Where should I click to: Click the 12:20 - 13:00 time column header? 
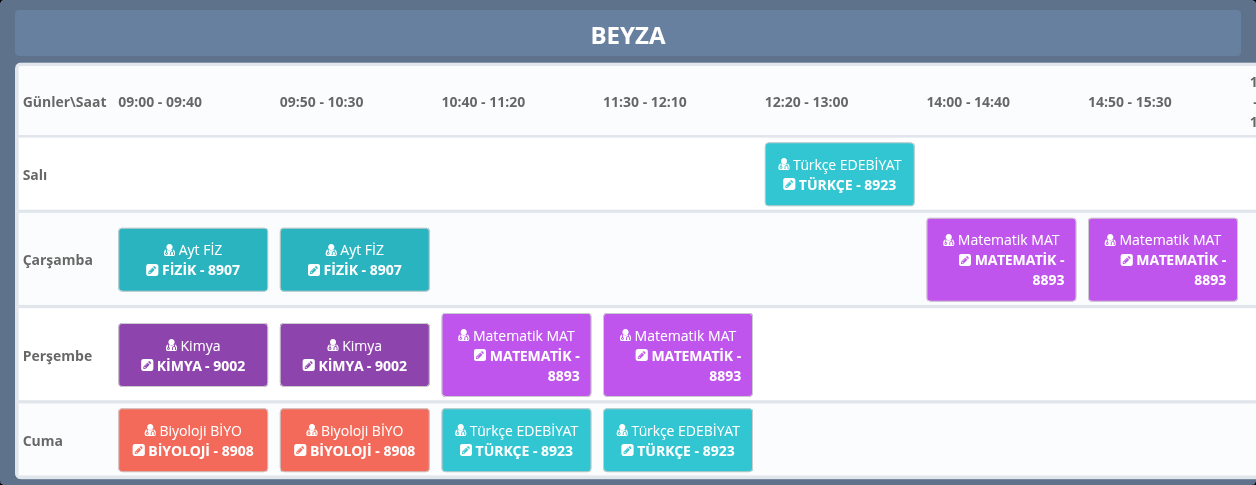(x=806, y=102)
